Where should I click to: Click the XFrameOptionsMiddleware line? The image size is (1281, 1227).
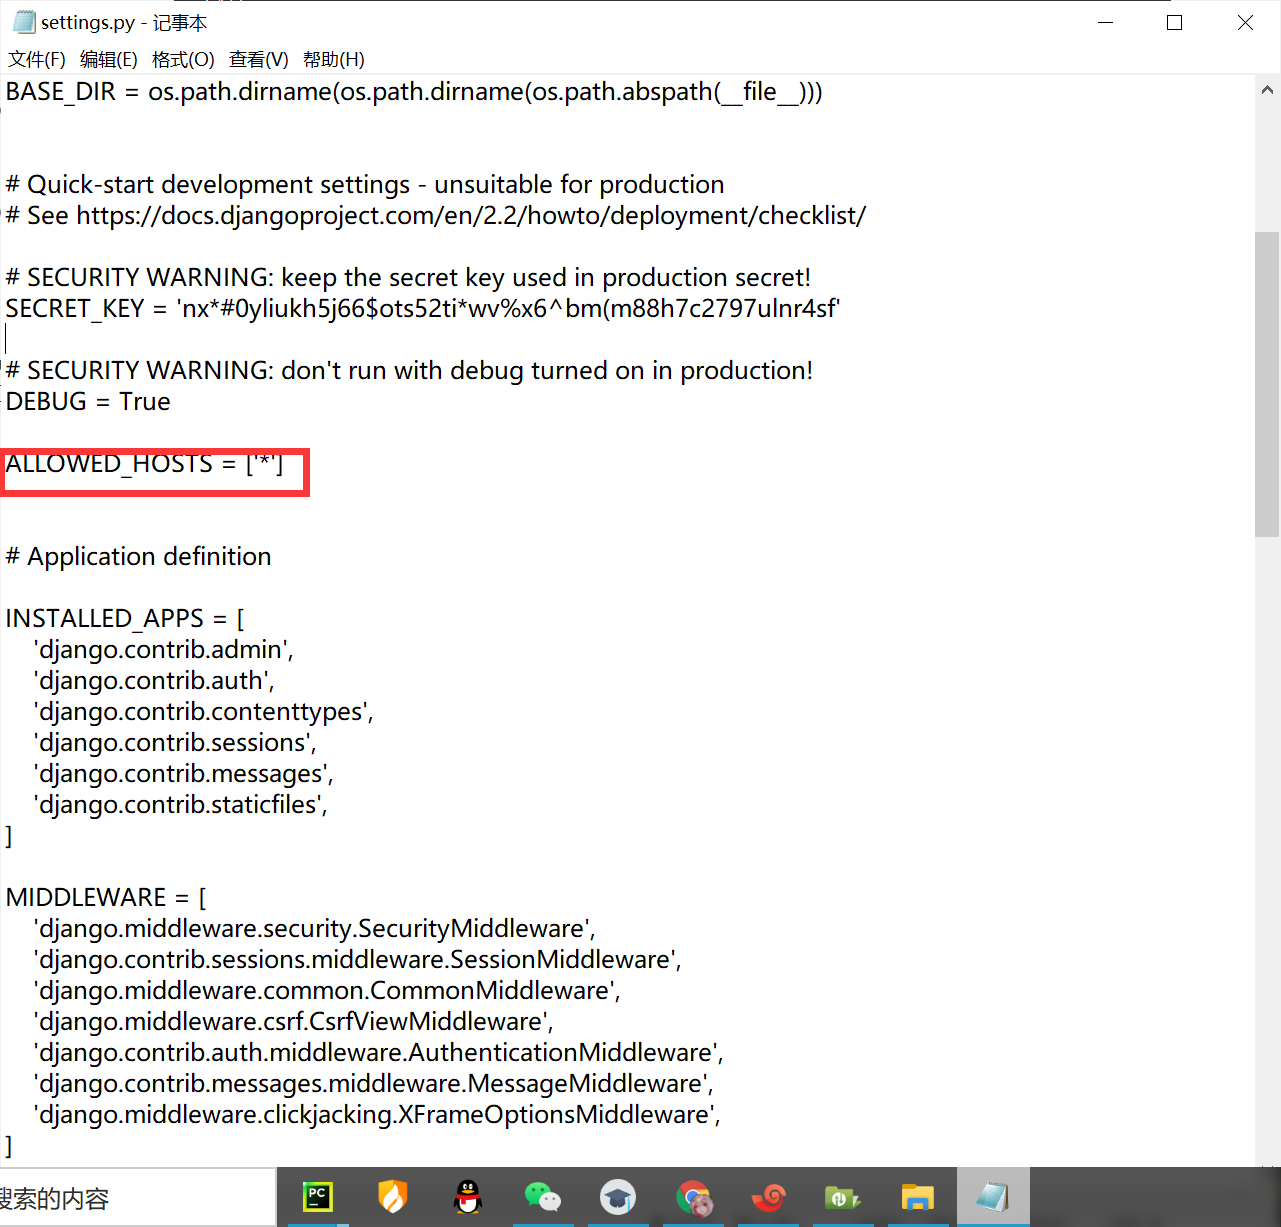[x=377, y=1115]
